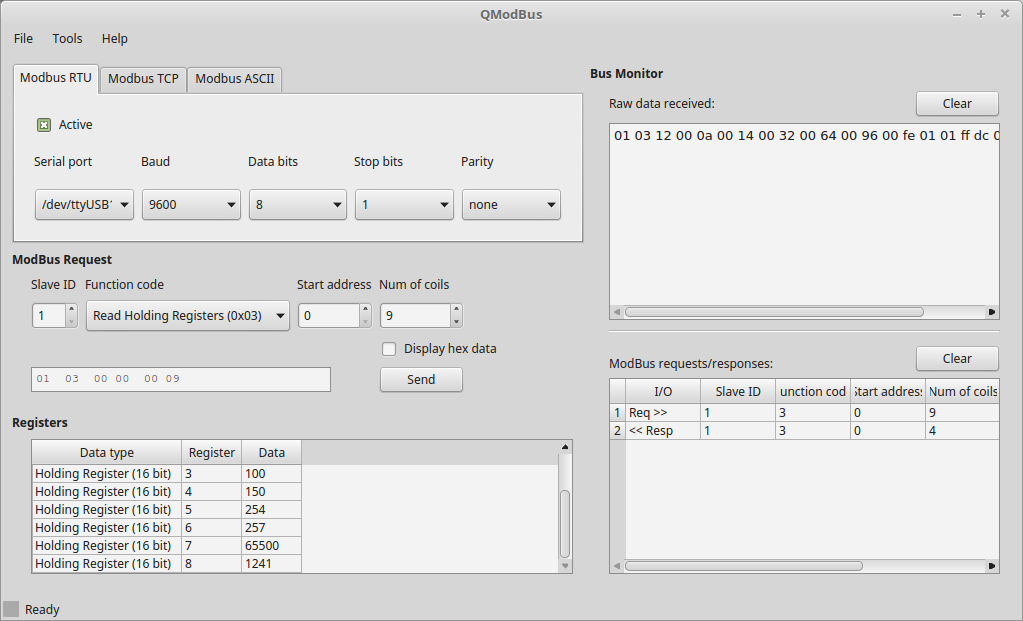This screenshot has width=1023, height=621.
Task: Minimize the QModBus window
Action: tap(957, 14)
